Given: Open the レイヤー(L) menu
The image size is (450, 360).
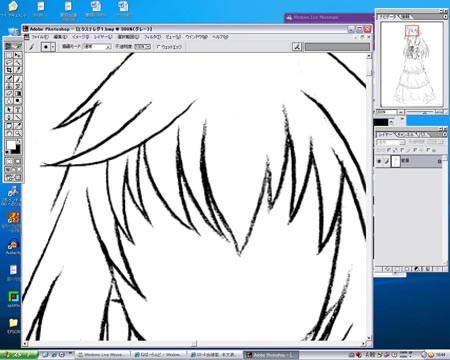Looking at the screenshot, I should (x=103, y=37).
